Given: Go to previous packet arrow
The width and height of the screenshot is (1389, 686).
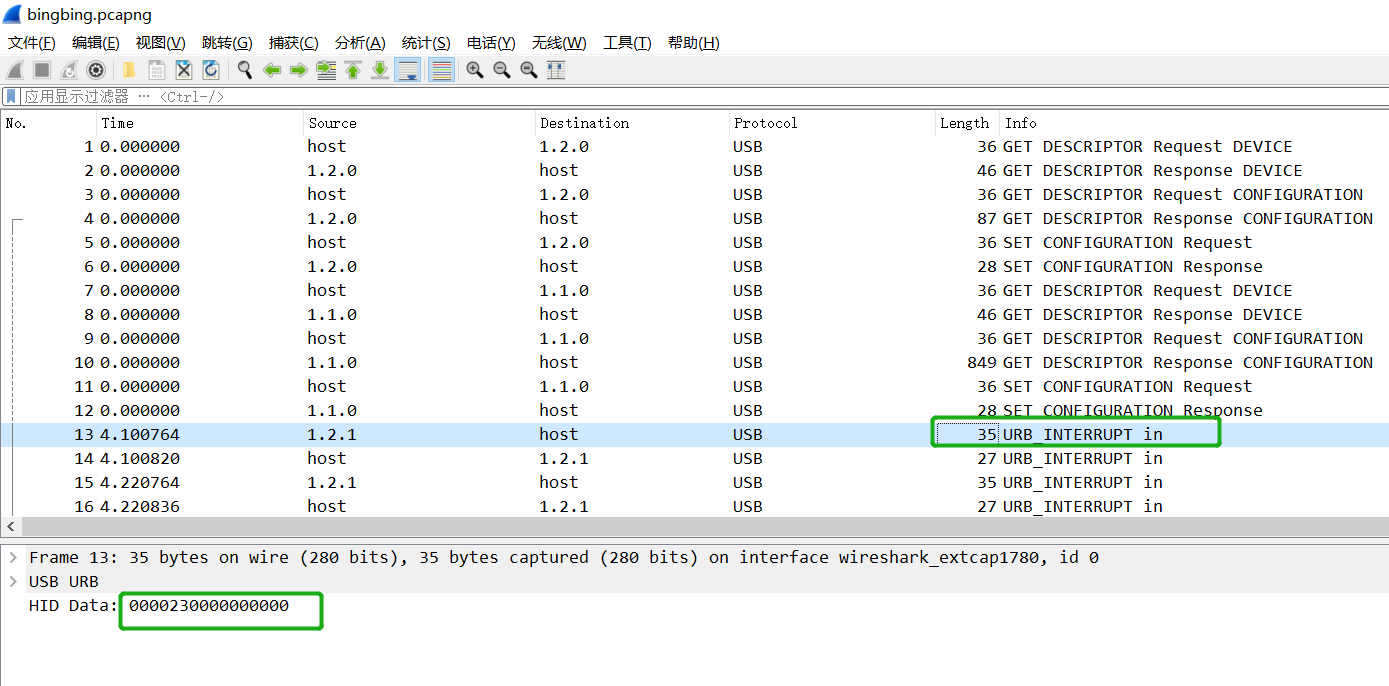Looking at the screenshot, I should point(271,70).
